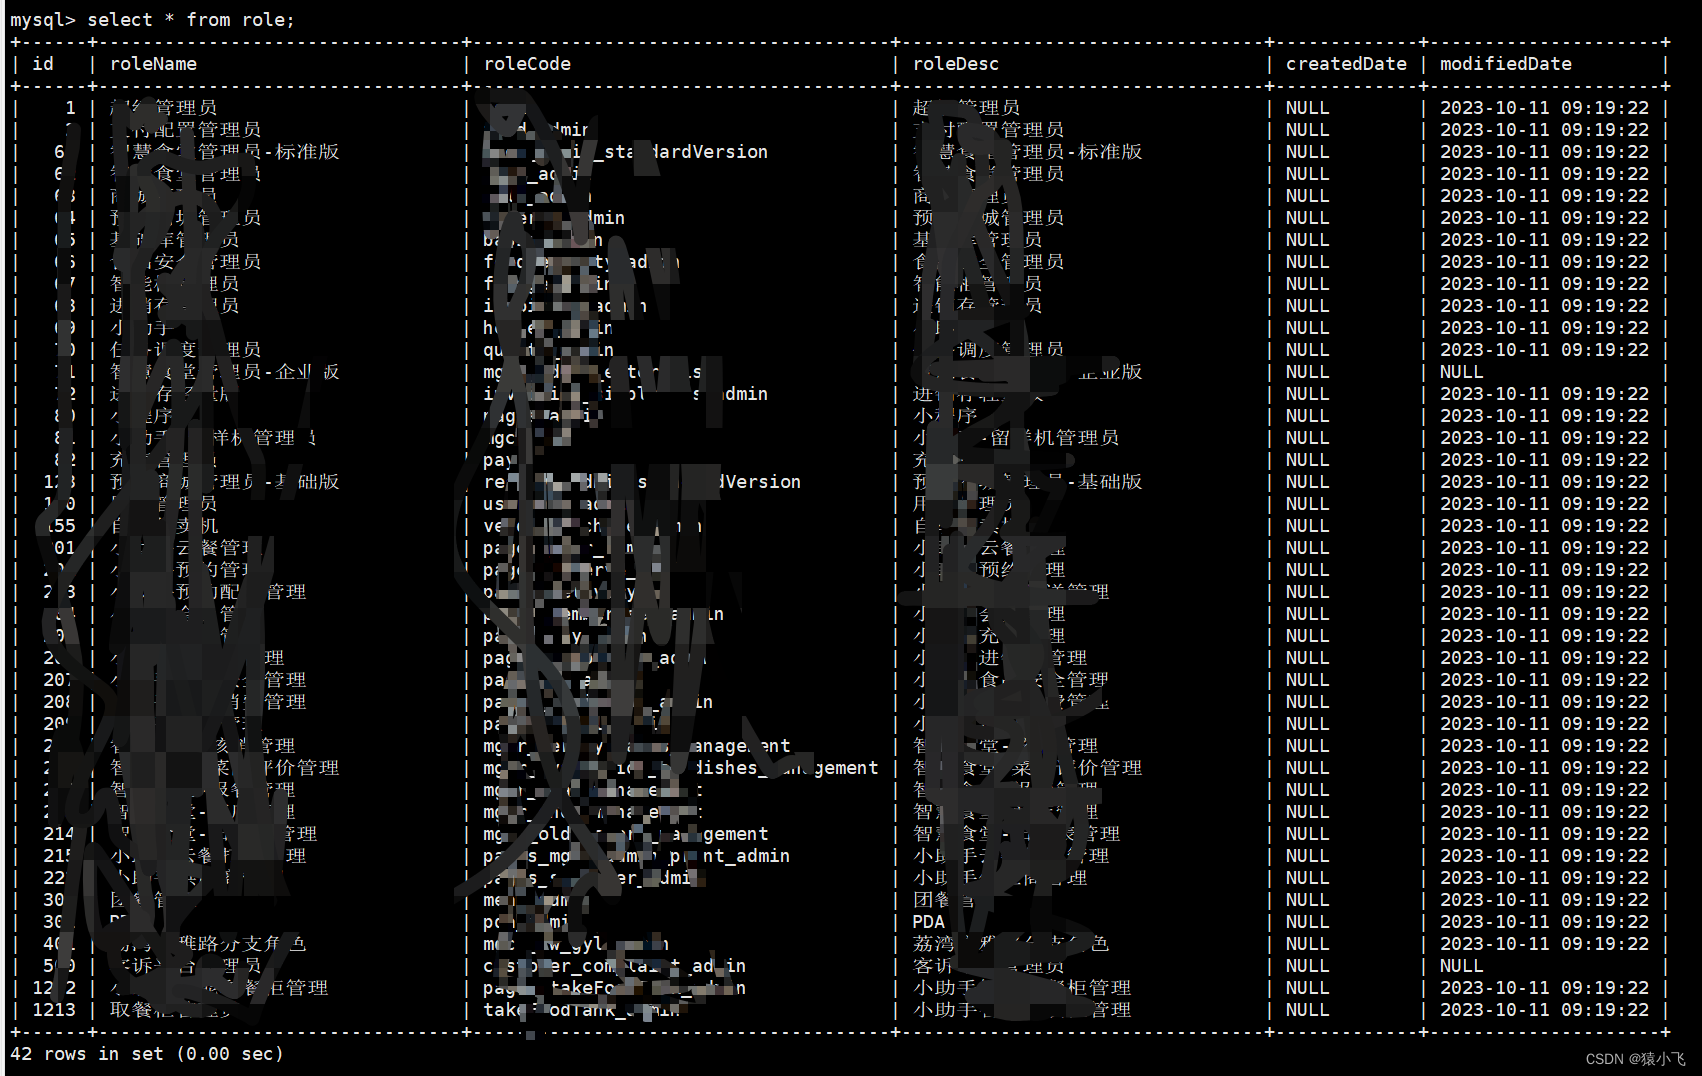This screenshot has width=1702, height=1076.
Task: Select the timestamp 2023-10-11 09:19:22 in row one
Action: [x=1545, y=107]
